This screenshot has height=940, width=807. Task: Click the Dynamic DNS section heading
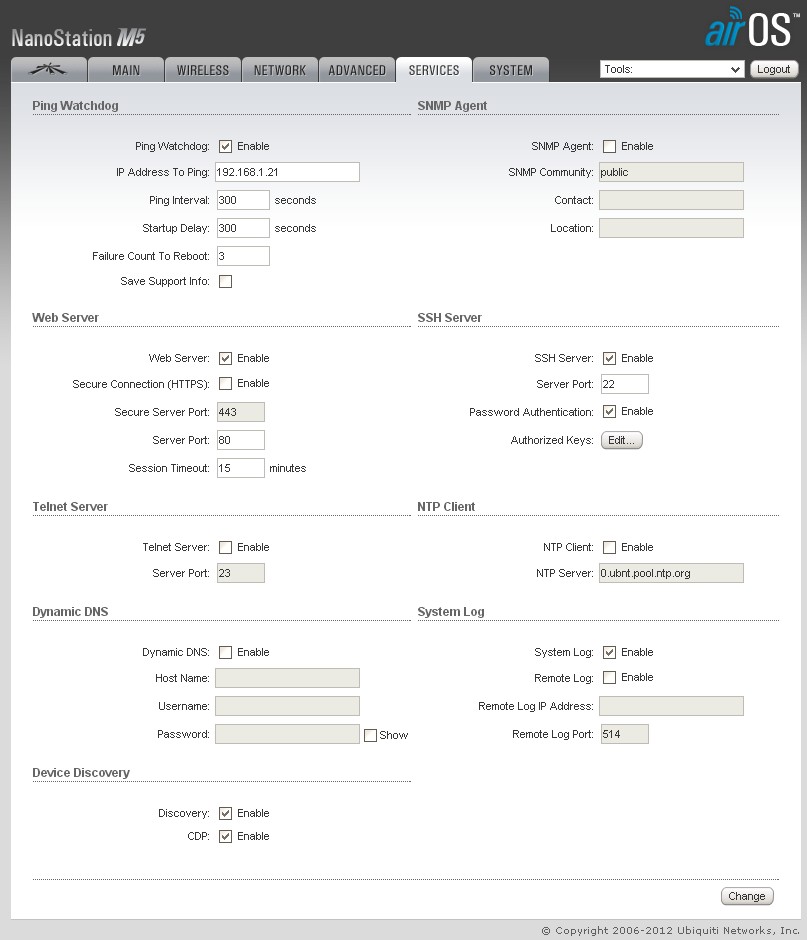tap(70, 611)
